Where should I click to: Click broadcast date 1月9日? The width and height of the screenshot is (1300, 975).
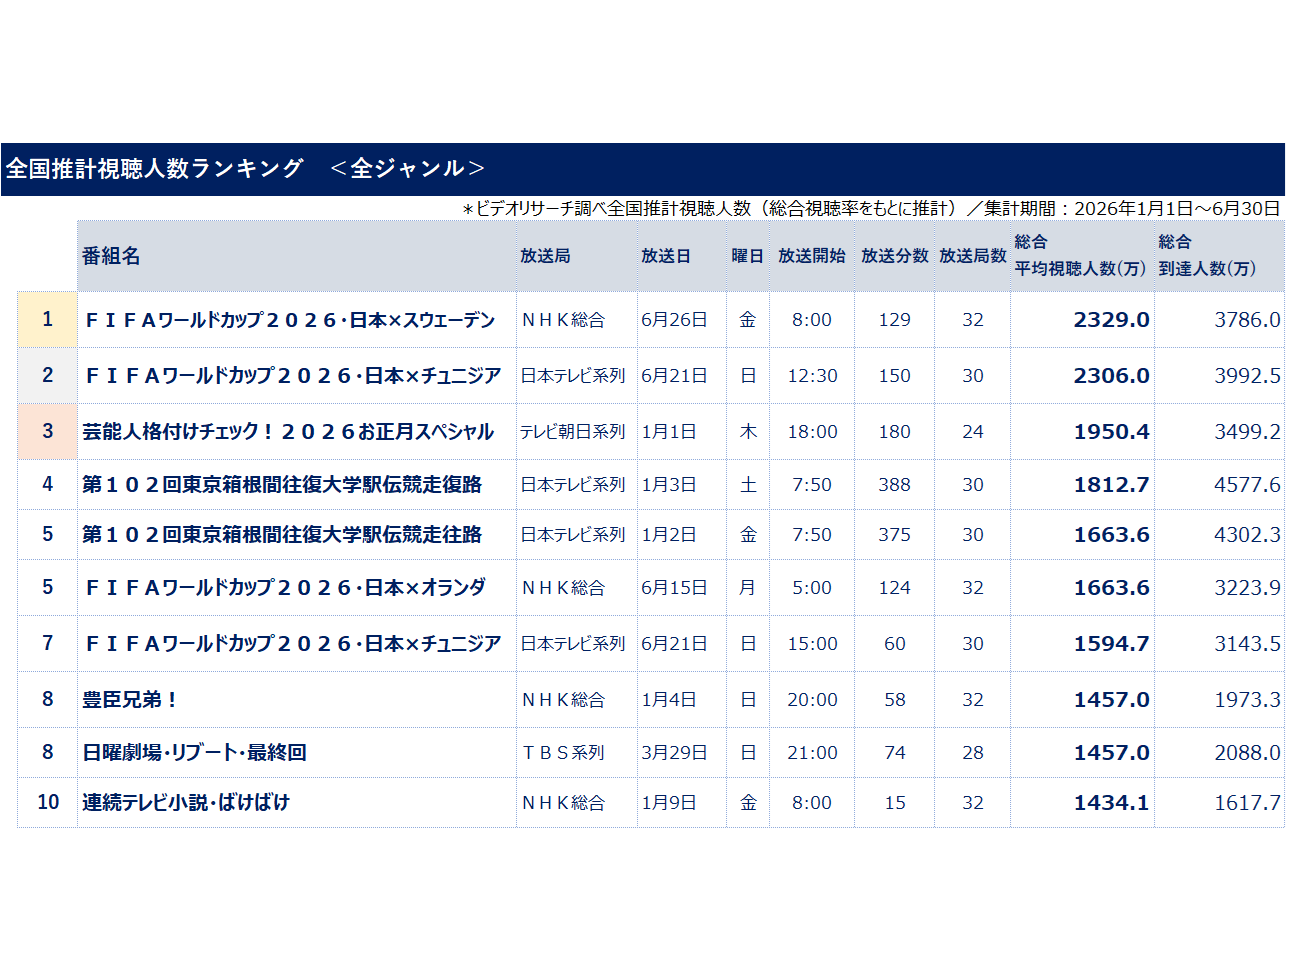(669, 803)
